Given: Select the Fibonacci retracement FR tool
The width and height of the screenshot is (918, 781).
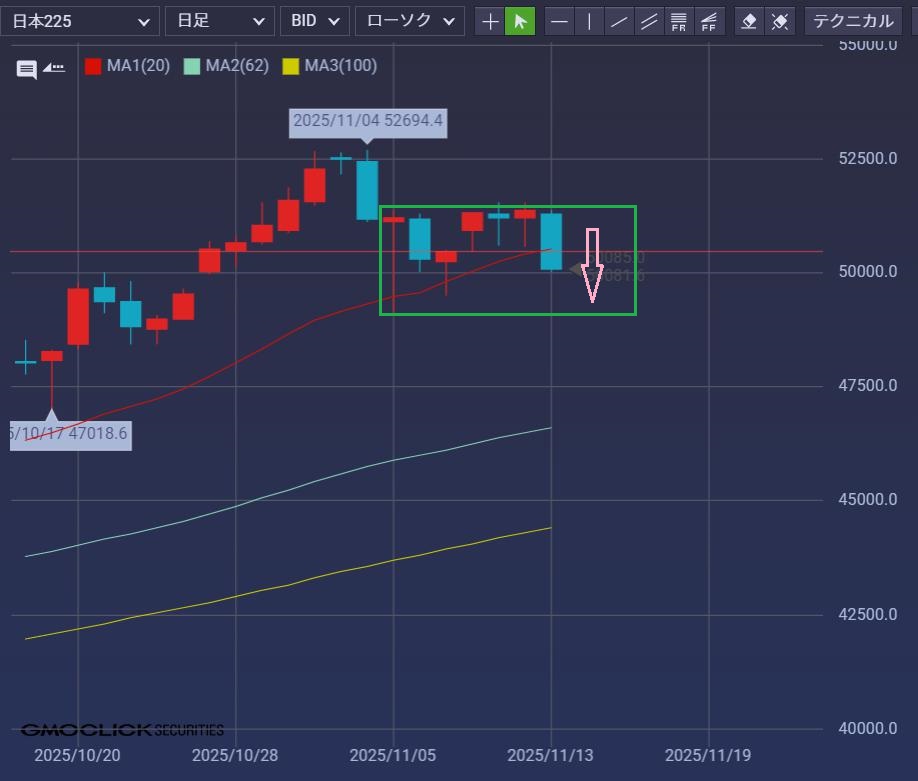Looking at the screenshot, I should [x=679, y=21].
